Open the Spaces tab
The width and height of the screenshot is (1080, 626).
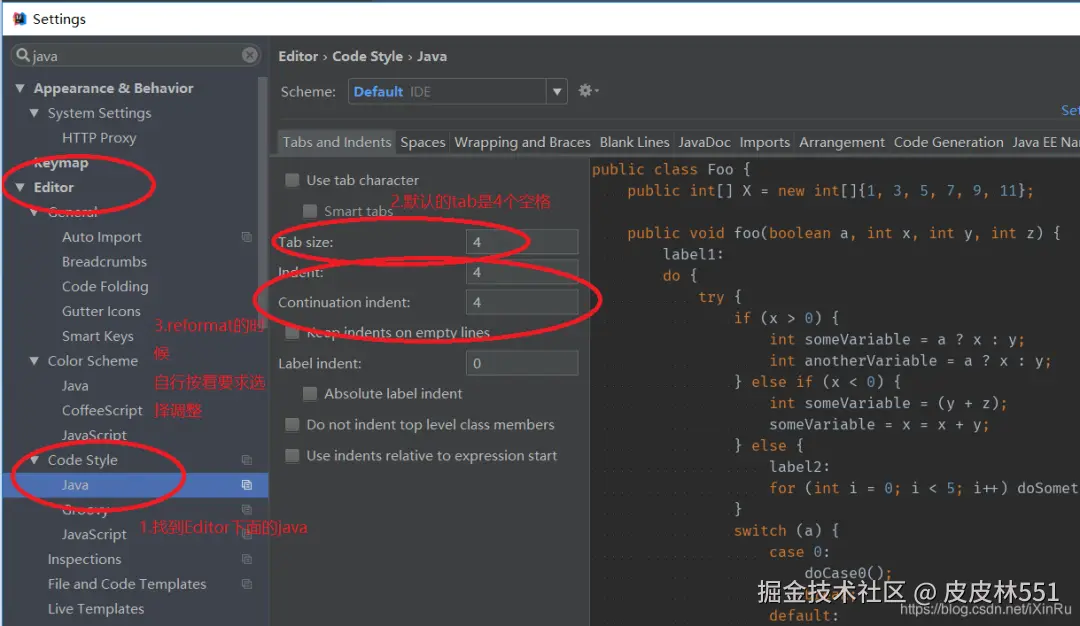click(x=423, y=142)
